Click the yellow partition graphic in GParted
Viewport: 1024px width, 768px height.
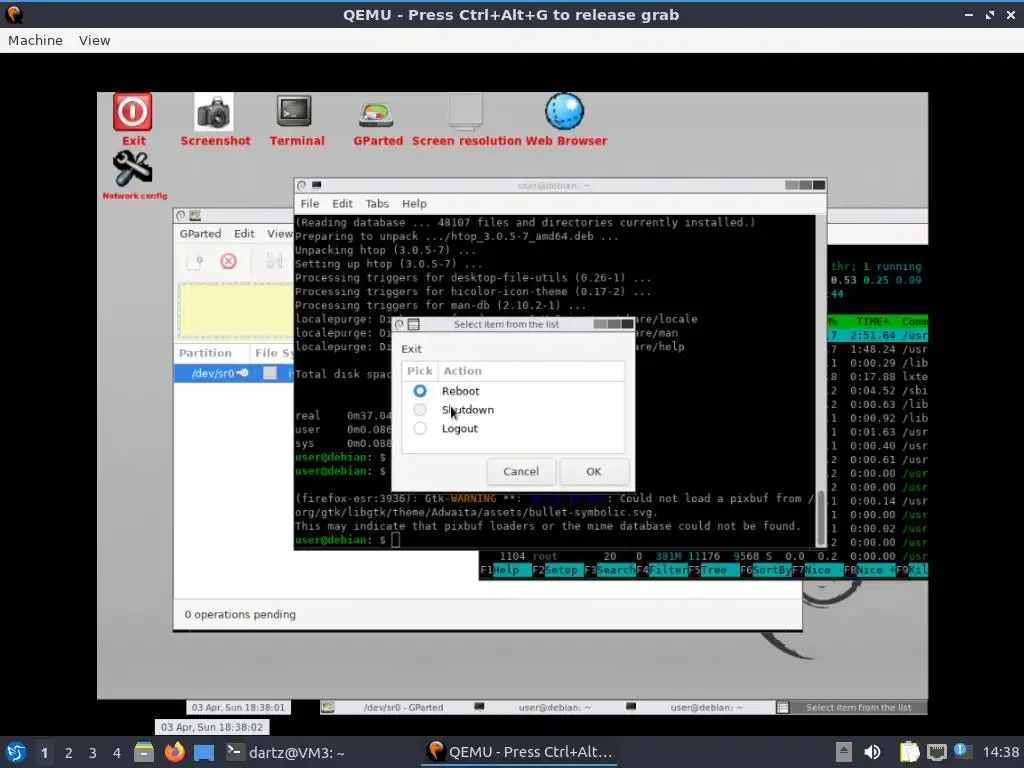[x=236, y=310]
